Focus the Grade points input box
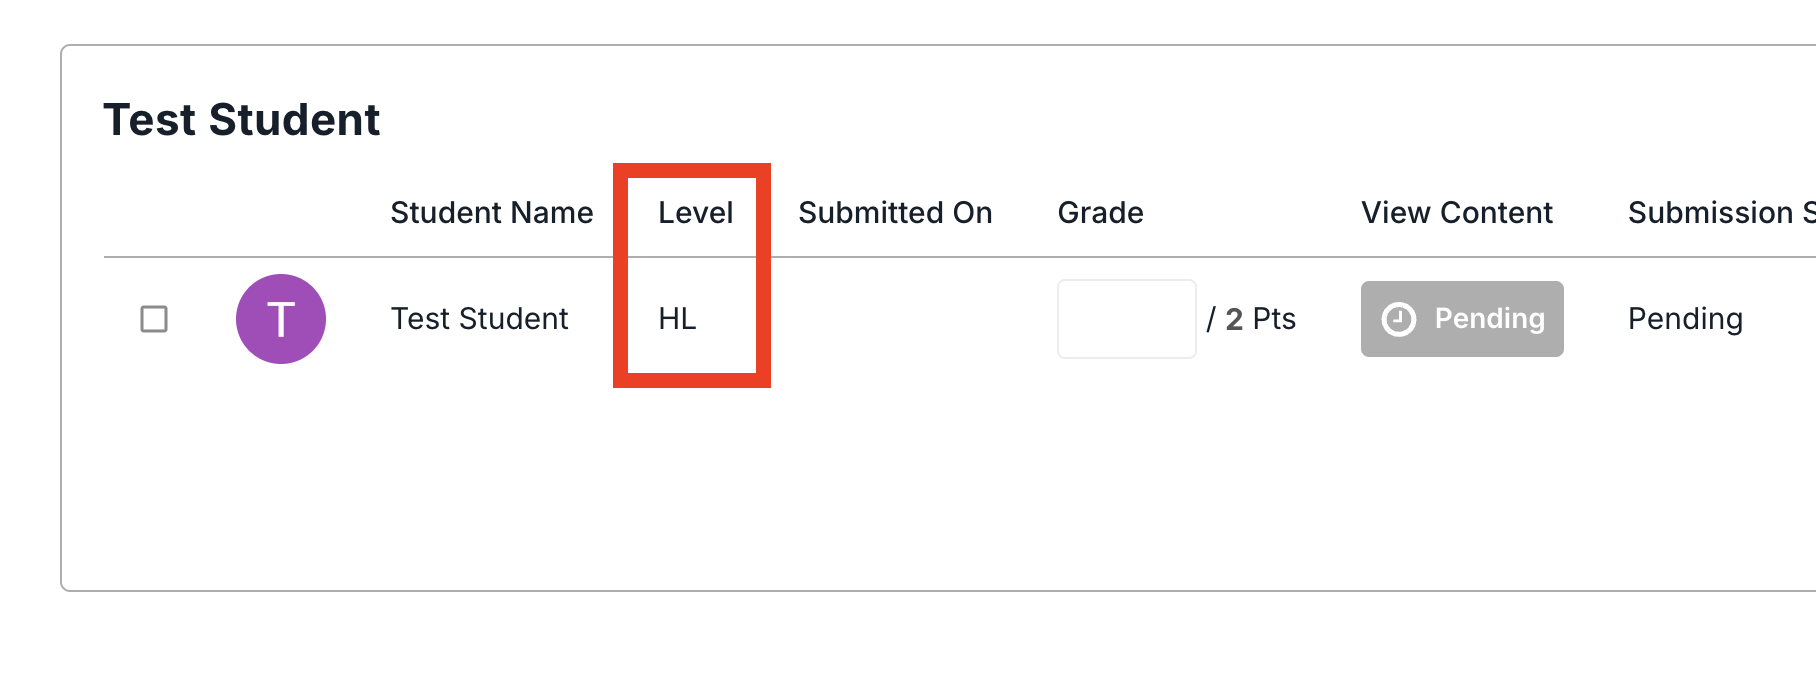Viewport: 1816px width, 682px height. click(1127, 319)
